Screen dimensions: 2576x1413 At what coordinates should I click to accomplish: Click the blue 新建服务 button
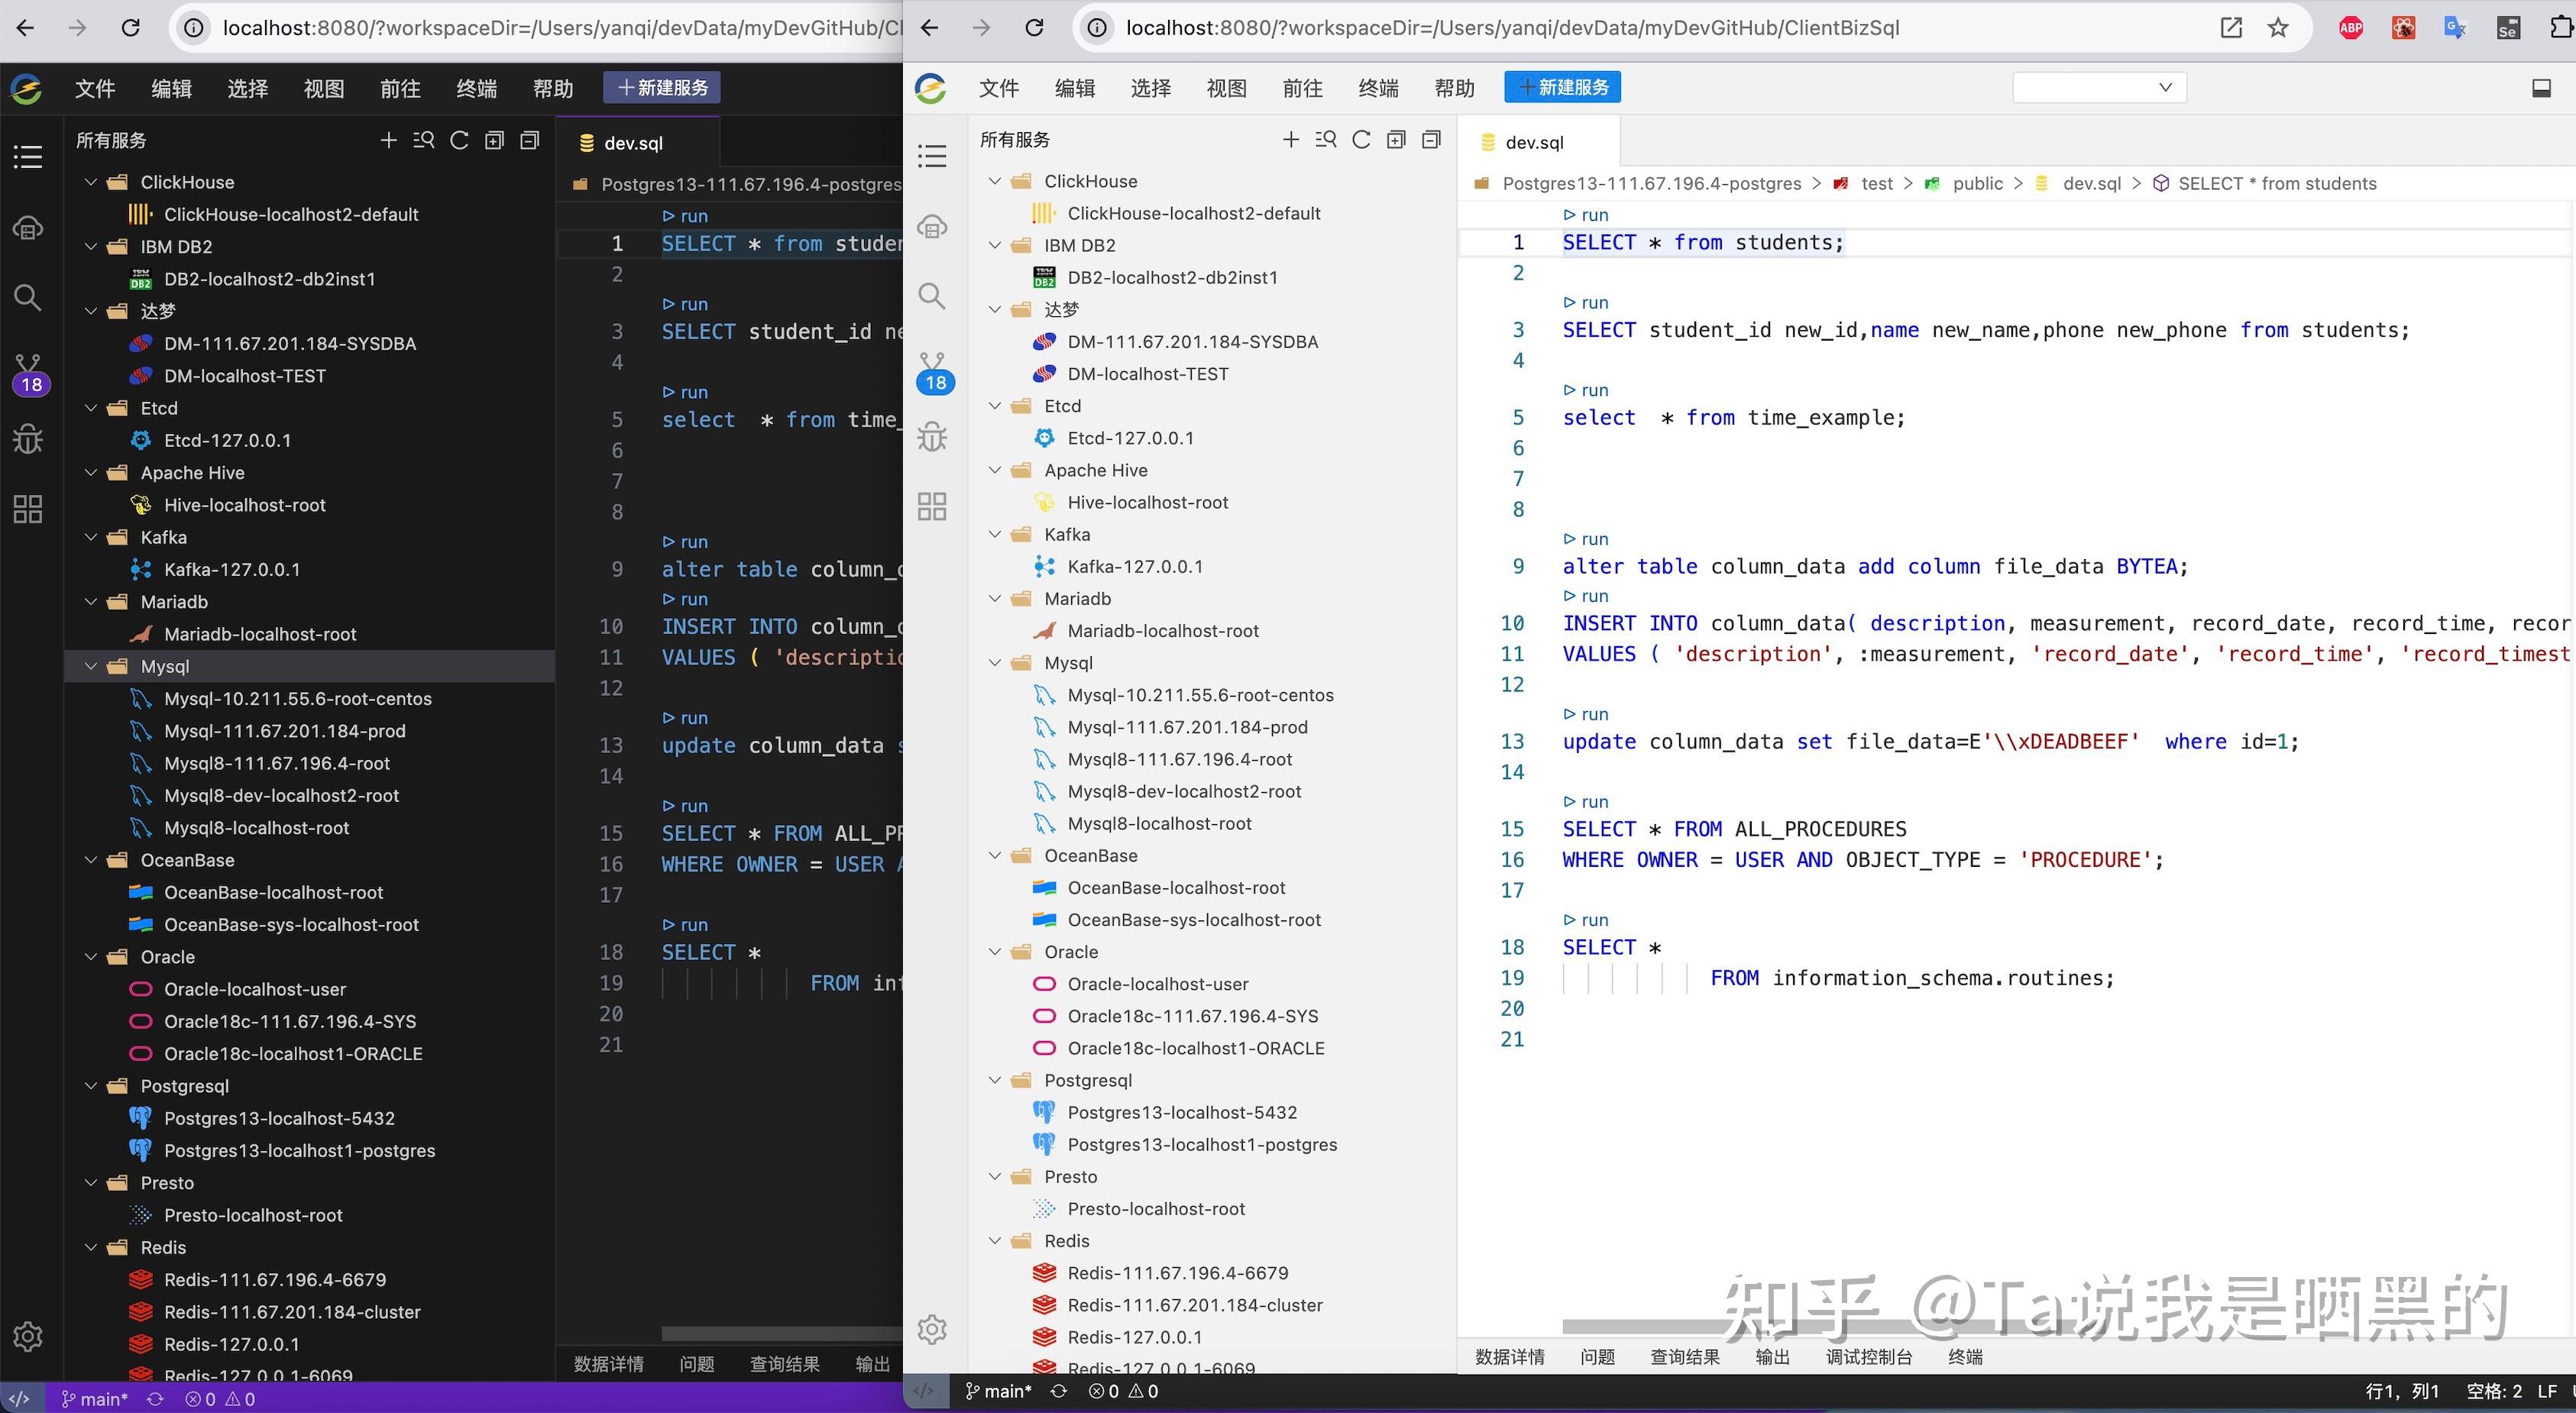point(1562,88)
